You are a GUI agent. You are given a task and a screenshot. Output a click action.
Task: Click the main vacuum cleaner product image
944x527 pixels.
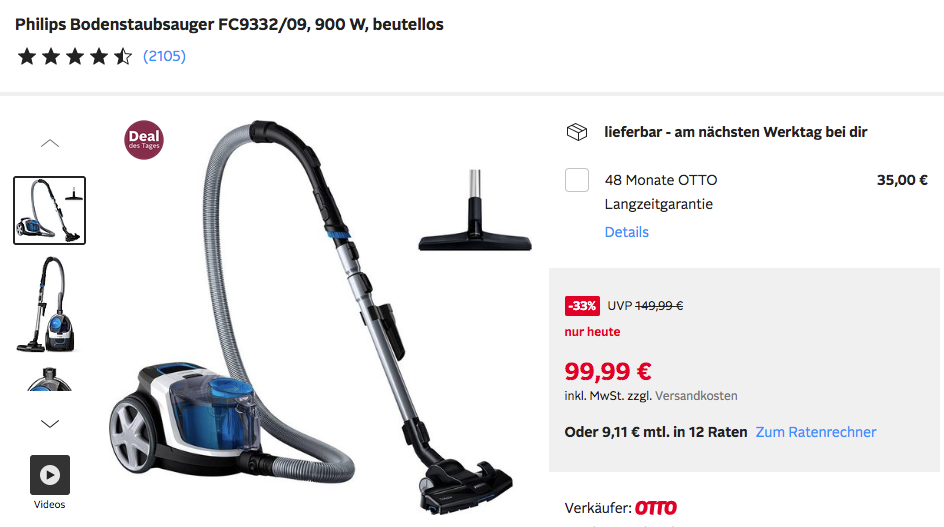click(x=311, y=317)
